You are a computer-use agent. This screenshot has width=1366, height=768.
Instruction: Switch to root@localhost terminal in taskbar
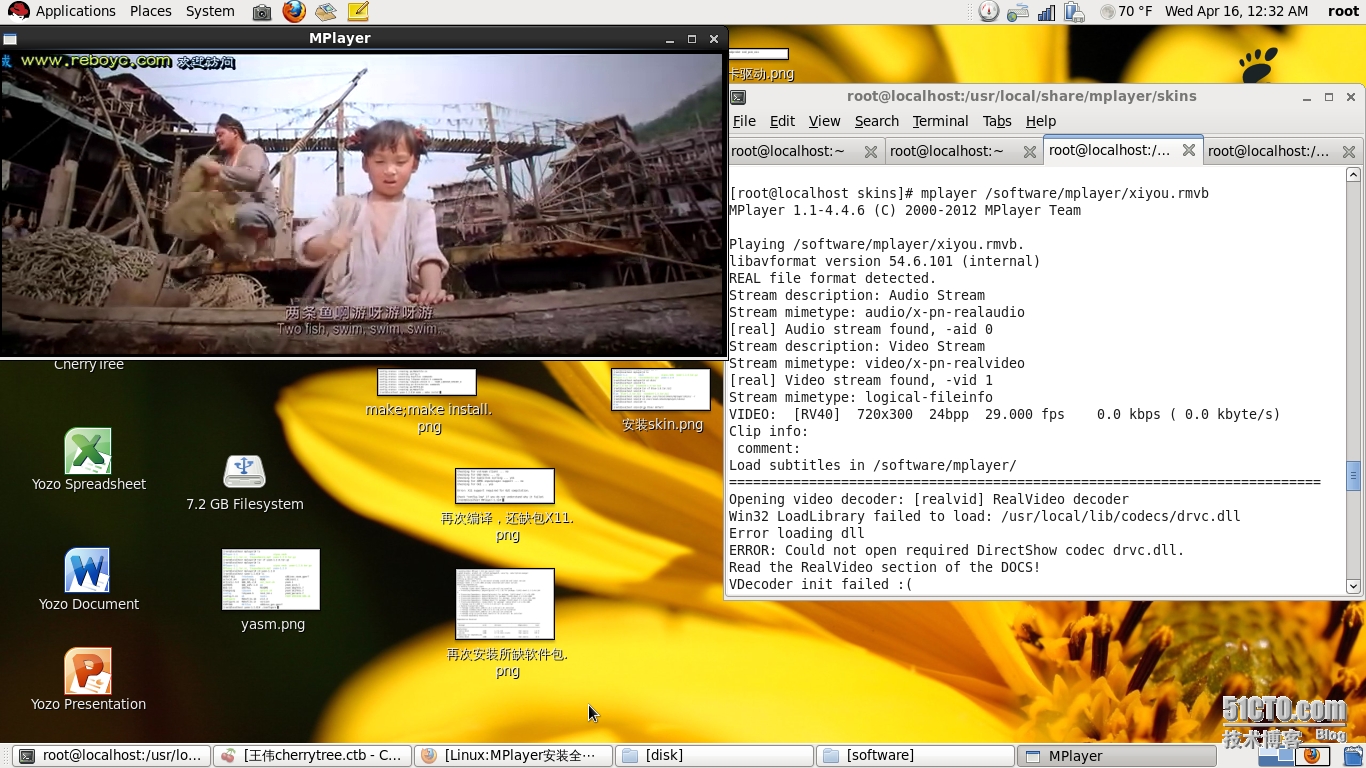click(x=113, y=756)
